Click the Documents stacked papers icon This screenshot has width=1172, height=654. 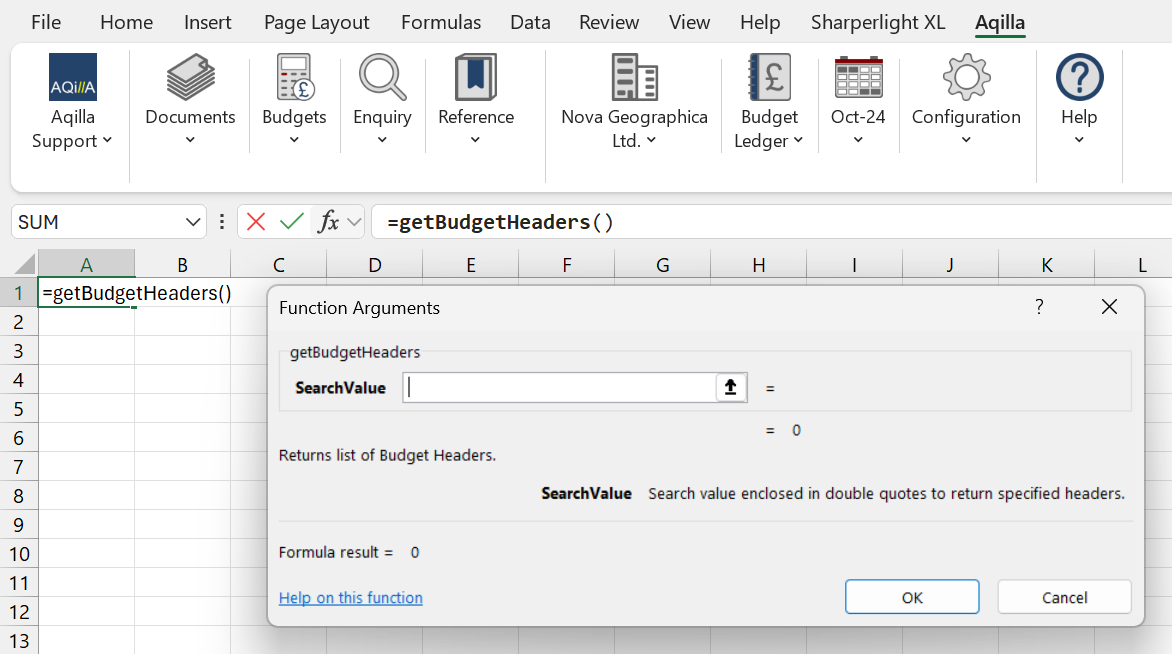point(190,78)
